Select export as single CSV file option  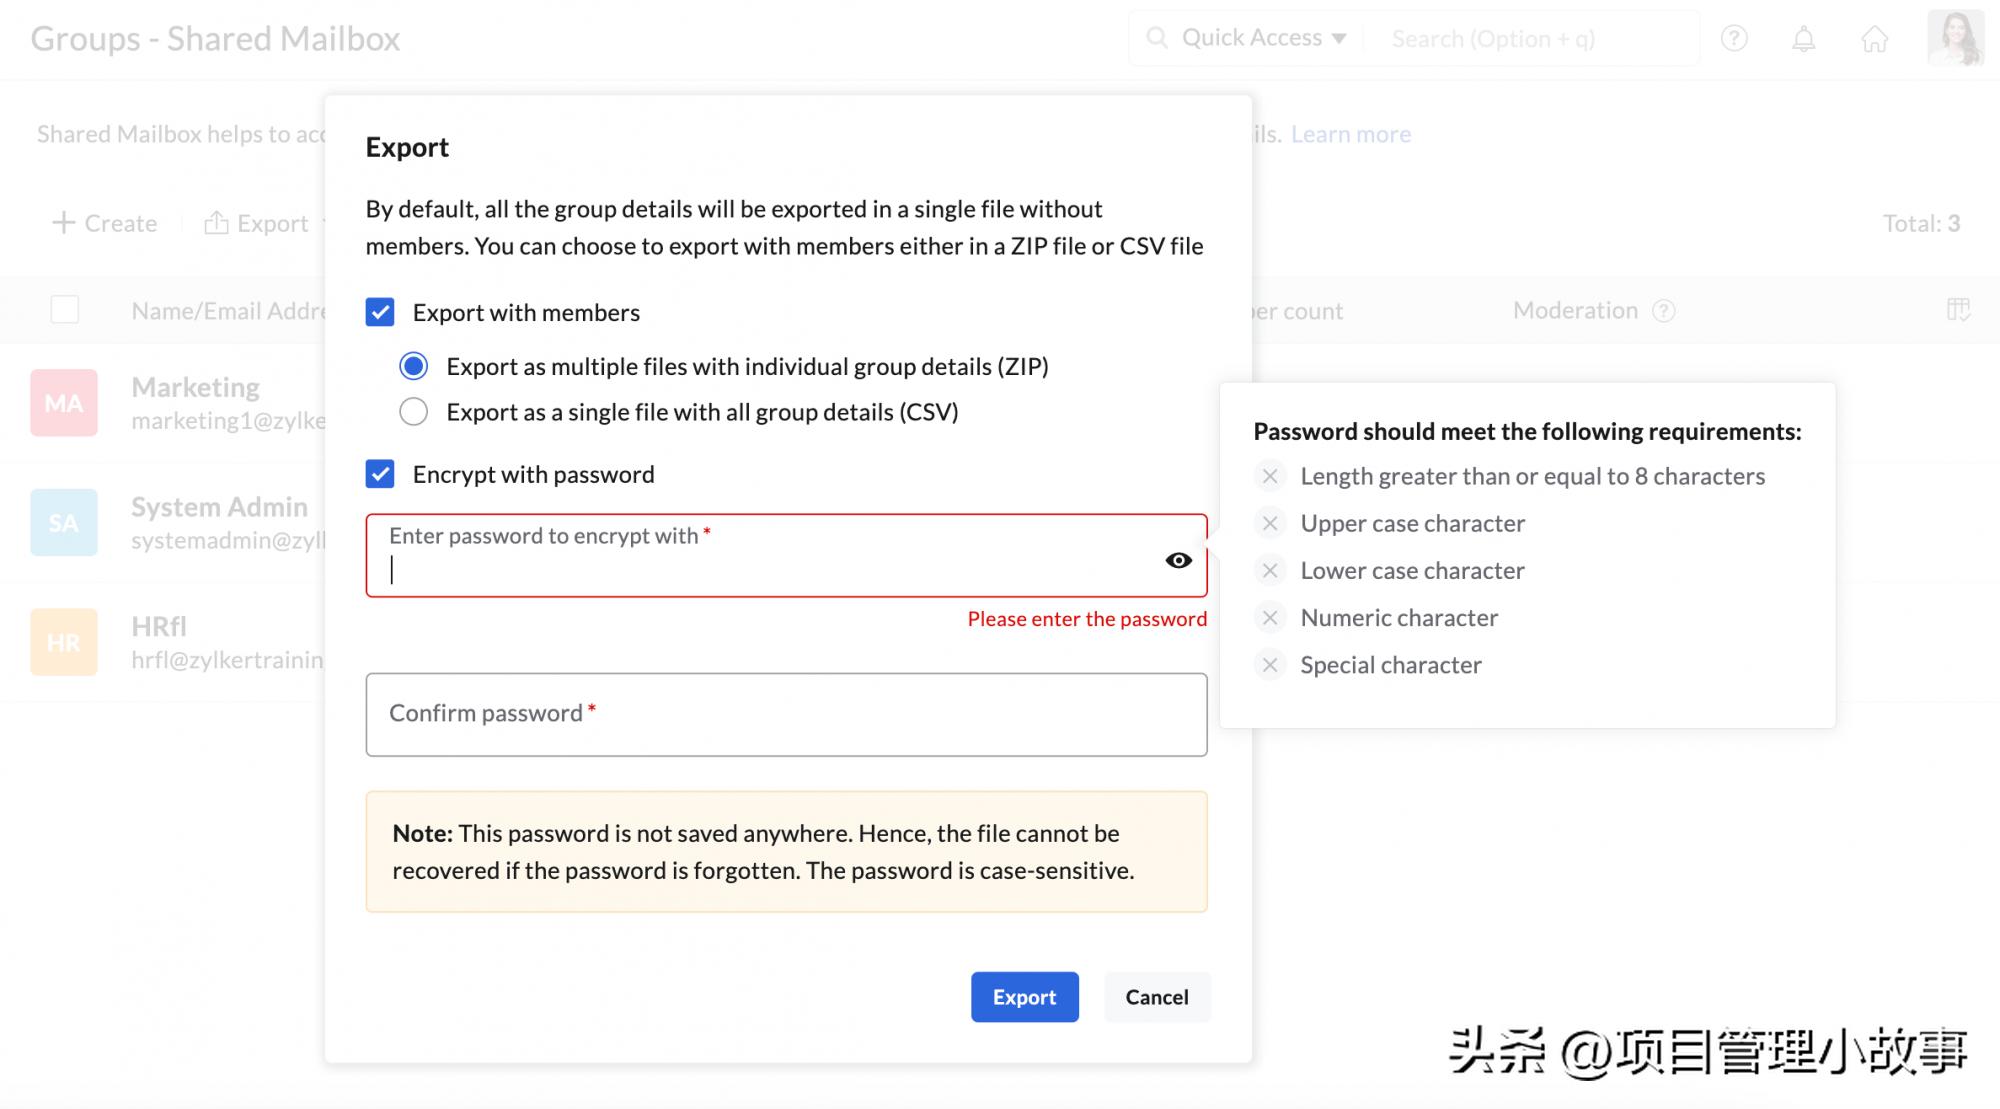[x=413, y=411]
